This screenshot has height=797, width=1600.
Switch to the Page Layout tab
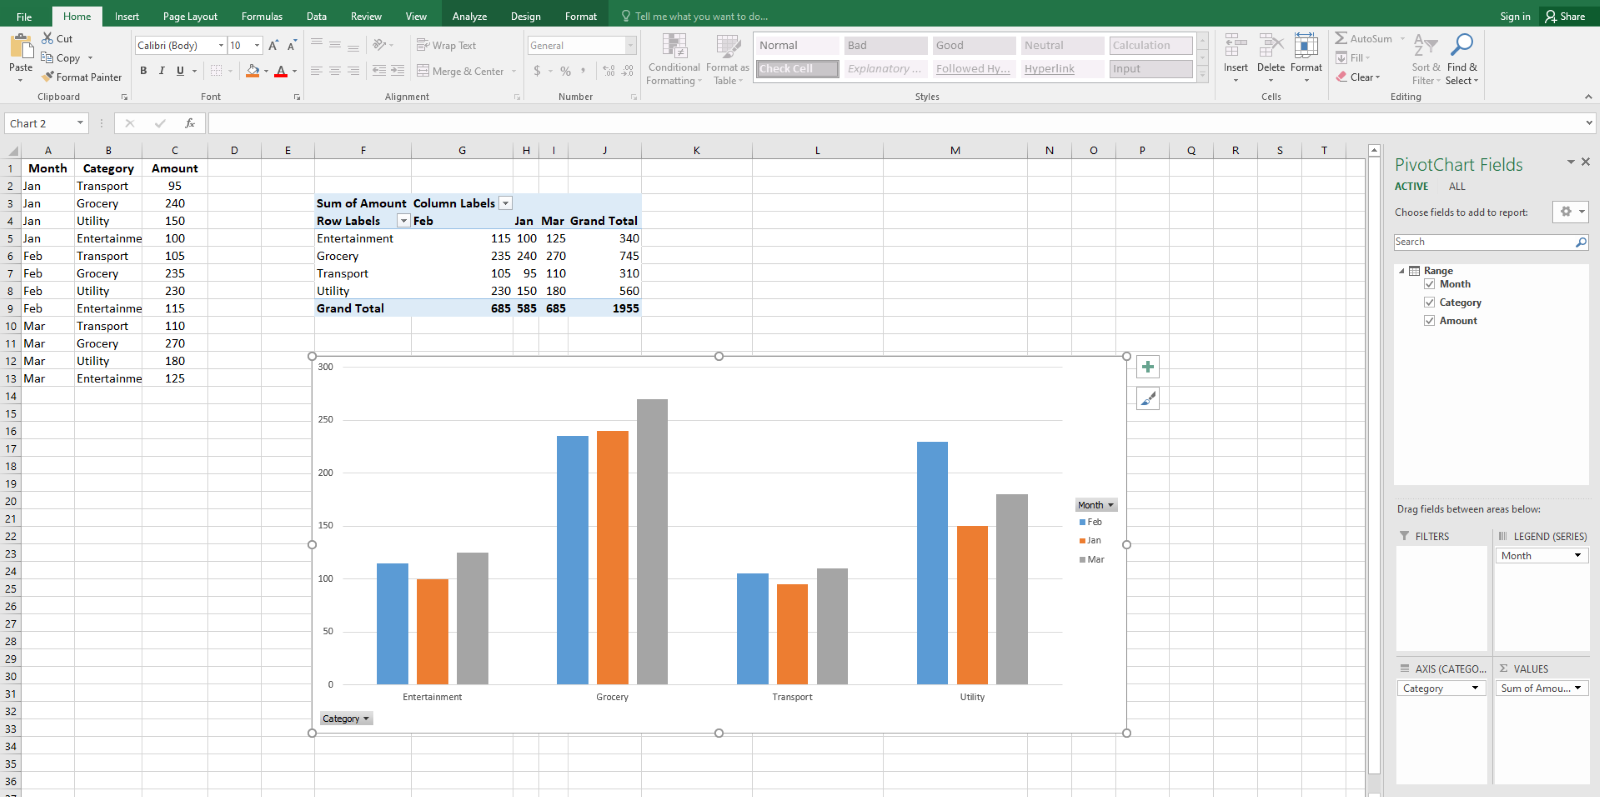pos(190,16)
